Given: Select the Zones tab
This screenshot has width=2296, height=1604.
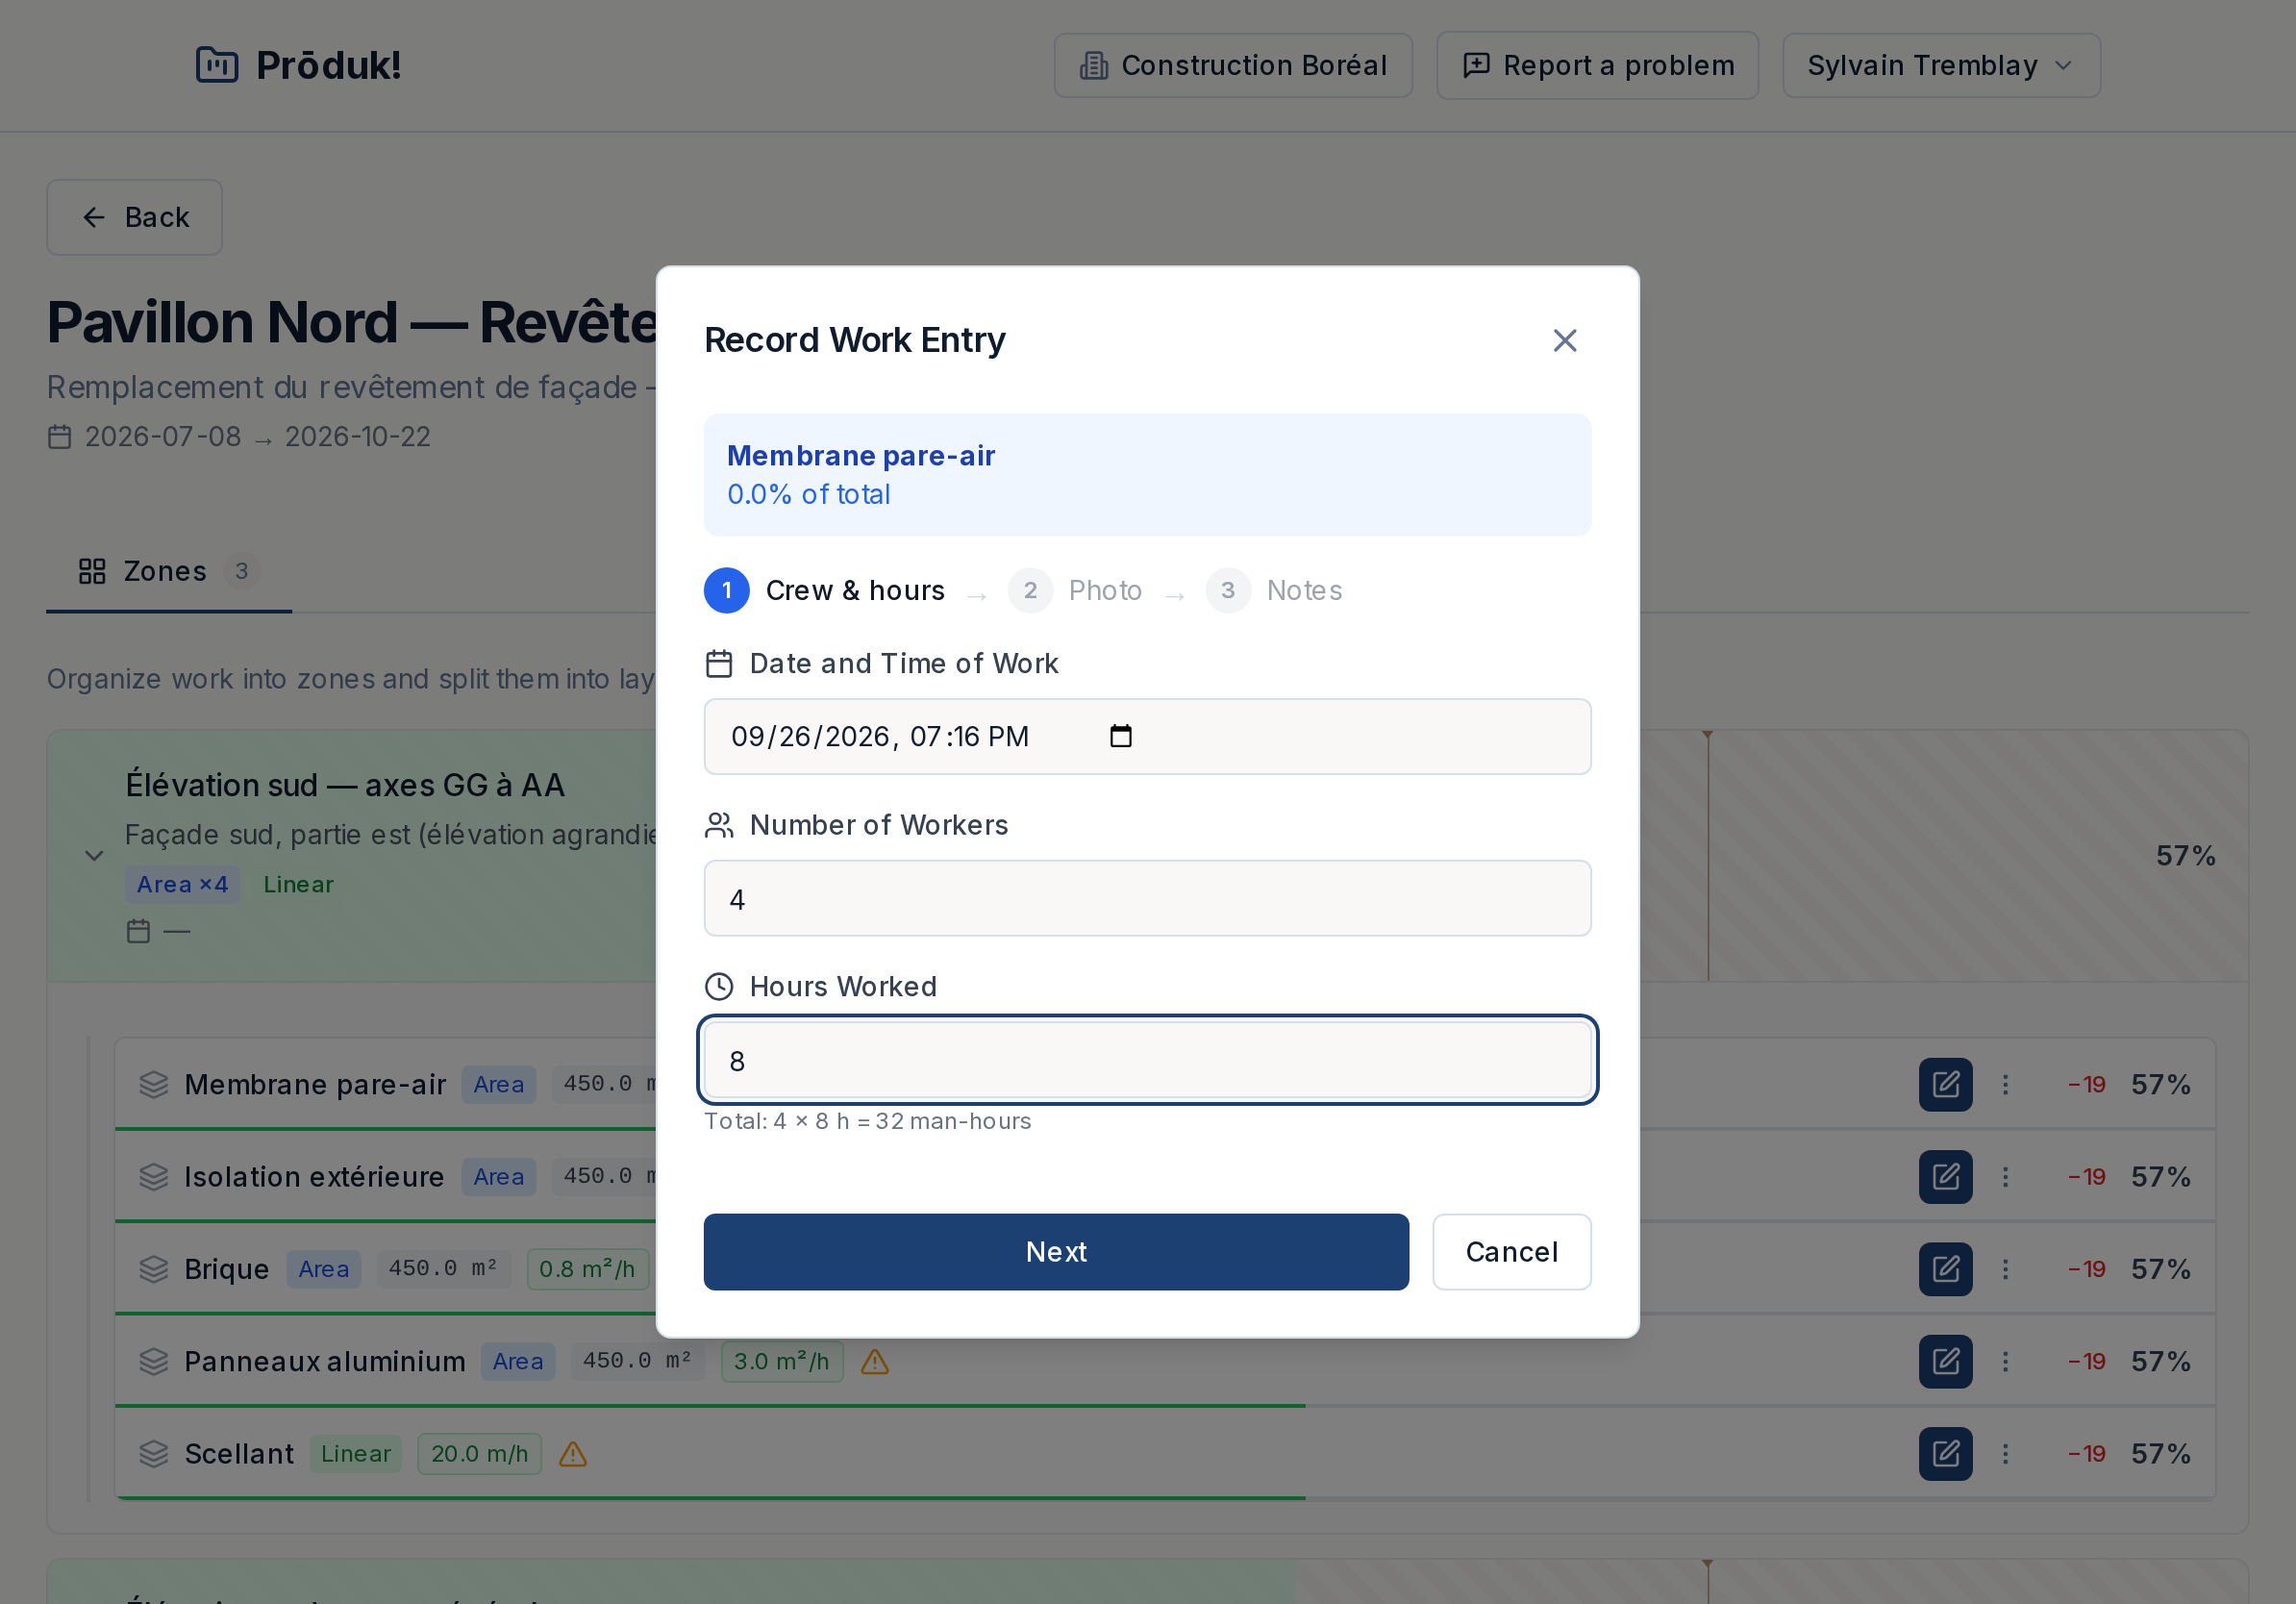Looking at the screenshot, I should [x=169, y=571].
